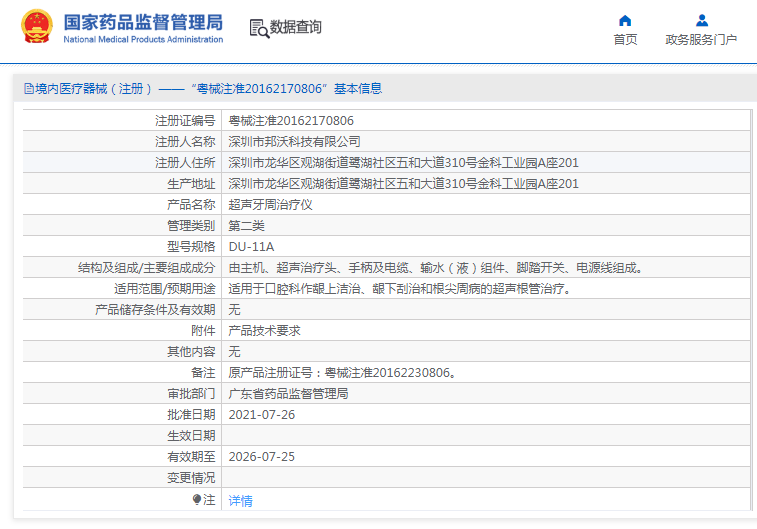Click the 首页 home icon
Image resolution: width=757 pixels, height=529 pixels.
tap(625, 20)
